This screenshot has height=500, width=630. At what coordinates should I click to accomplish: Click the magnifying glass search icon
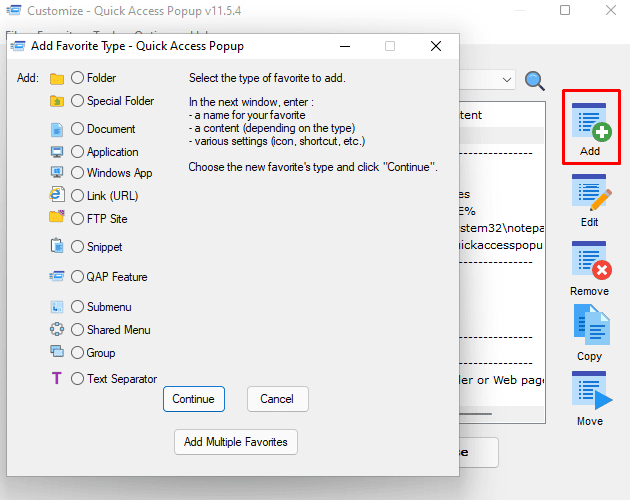click(535, 80)
